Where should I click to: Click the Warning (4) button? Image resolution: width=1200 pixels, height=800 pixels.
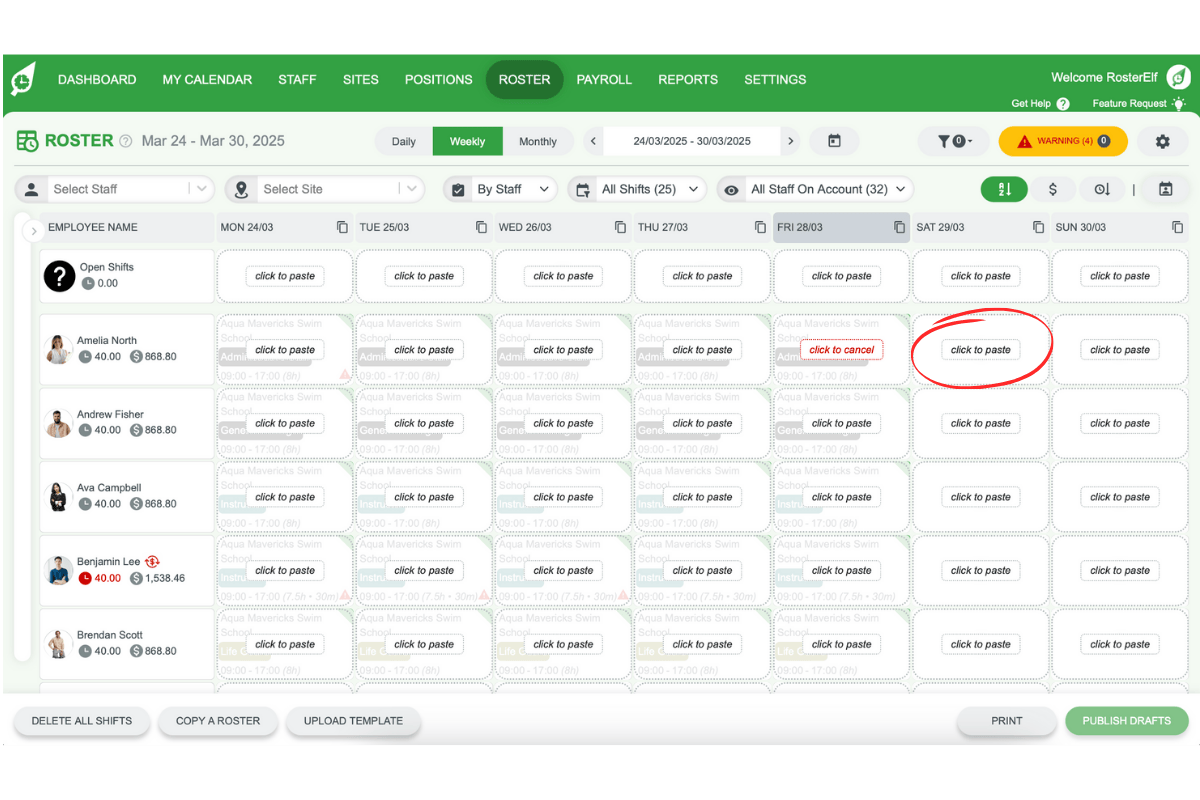point(1063,141)
